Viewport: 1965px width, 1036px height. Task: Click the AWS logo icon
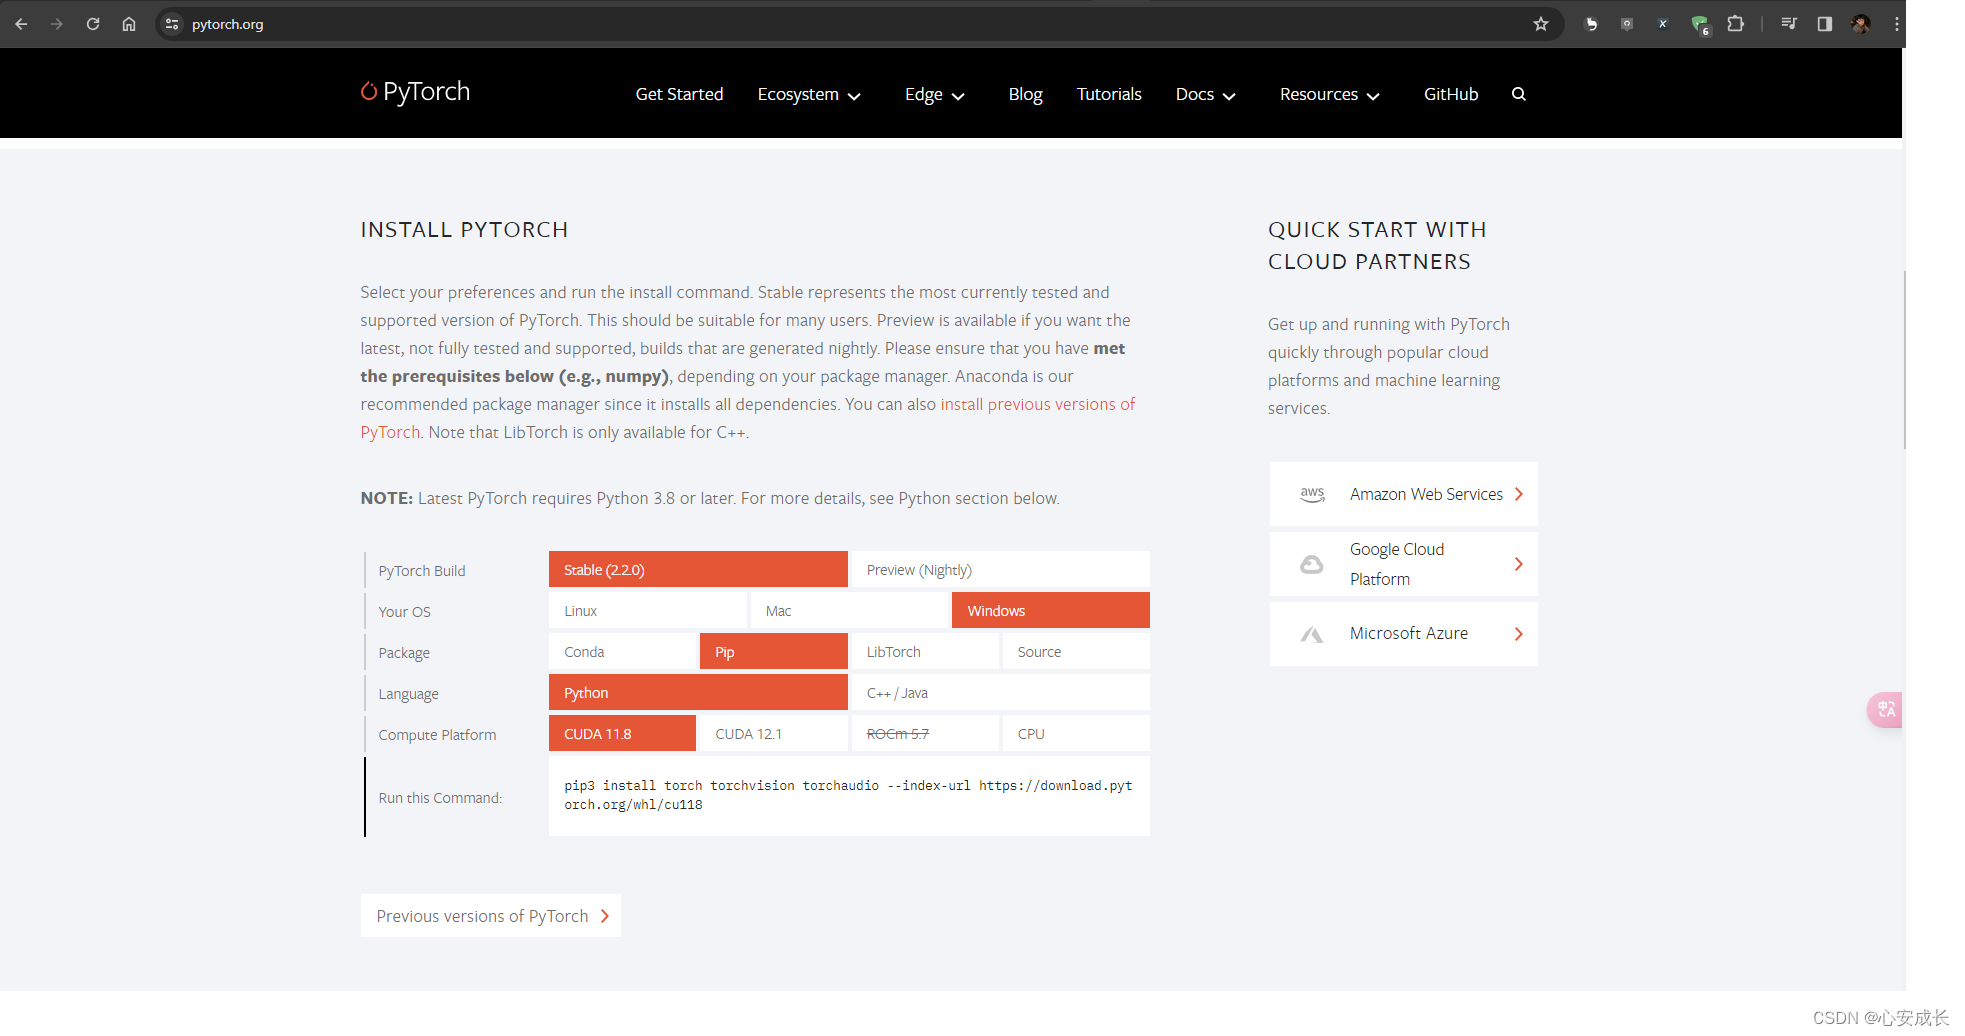click(x=1312, y=494)
